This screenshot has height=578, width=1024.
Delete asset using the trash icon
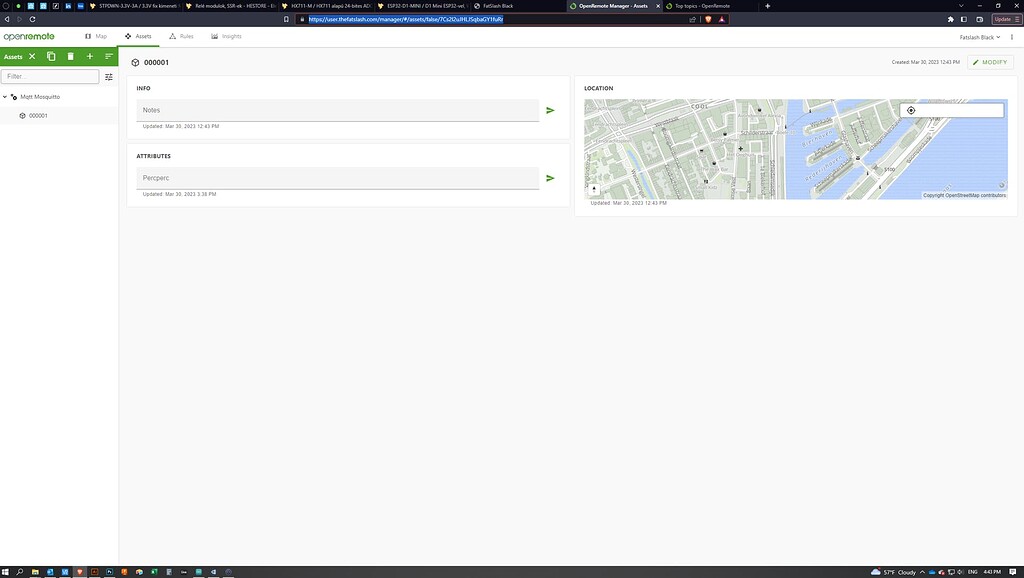70,57
